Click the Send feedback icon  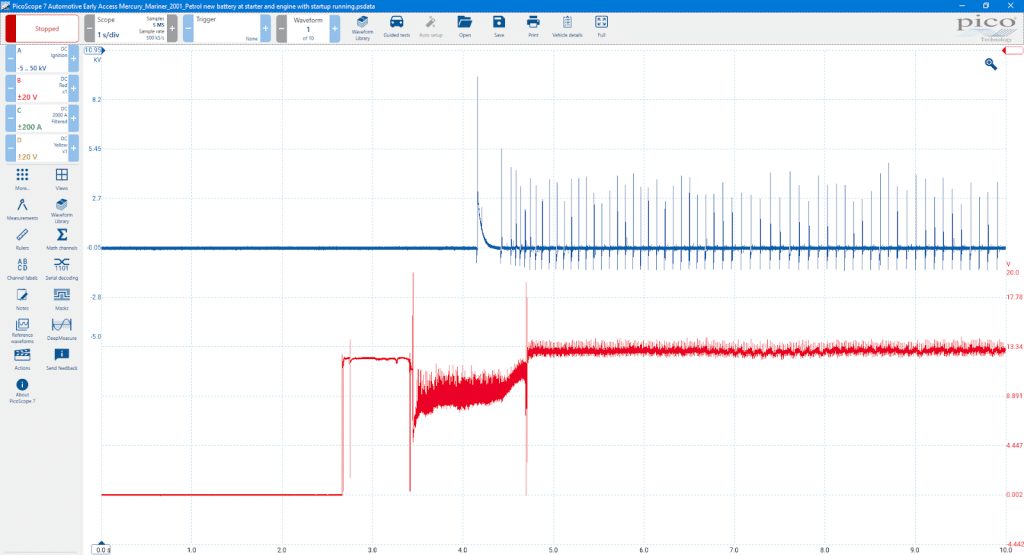pos(61,359)
